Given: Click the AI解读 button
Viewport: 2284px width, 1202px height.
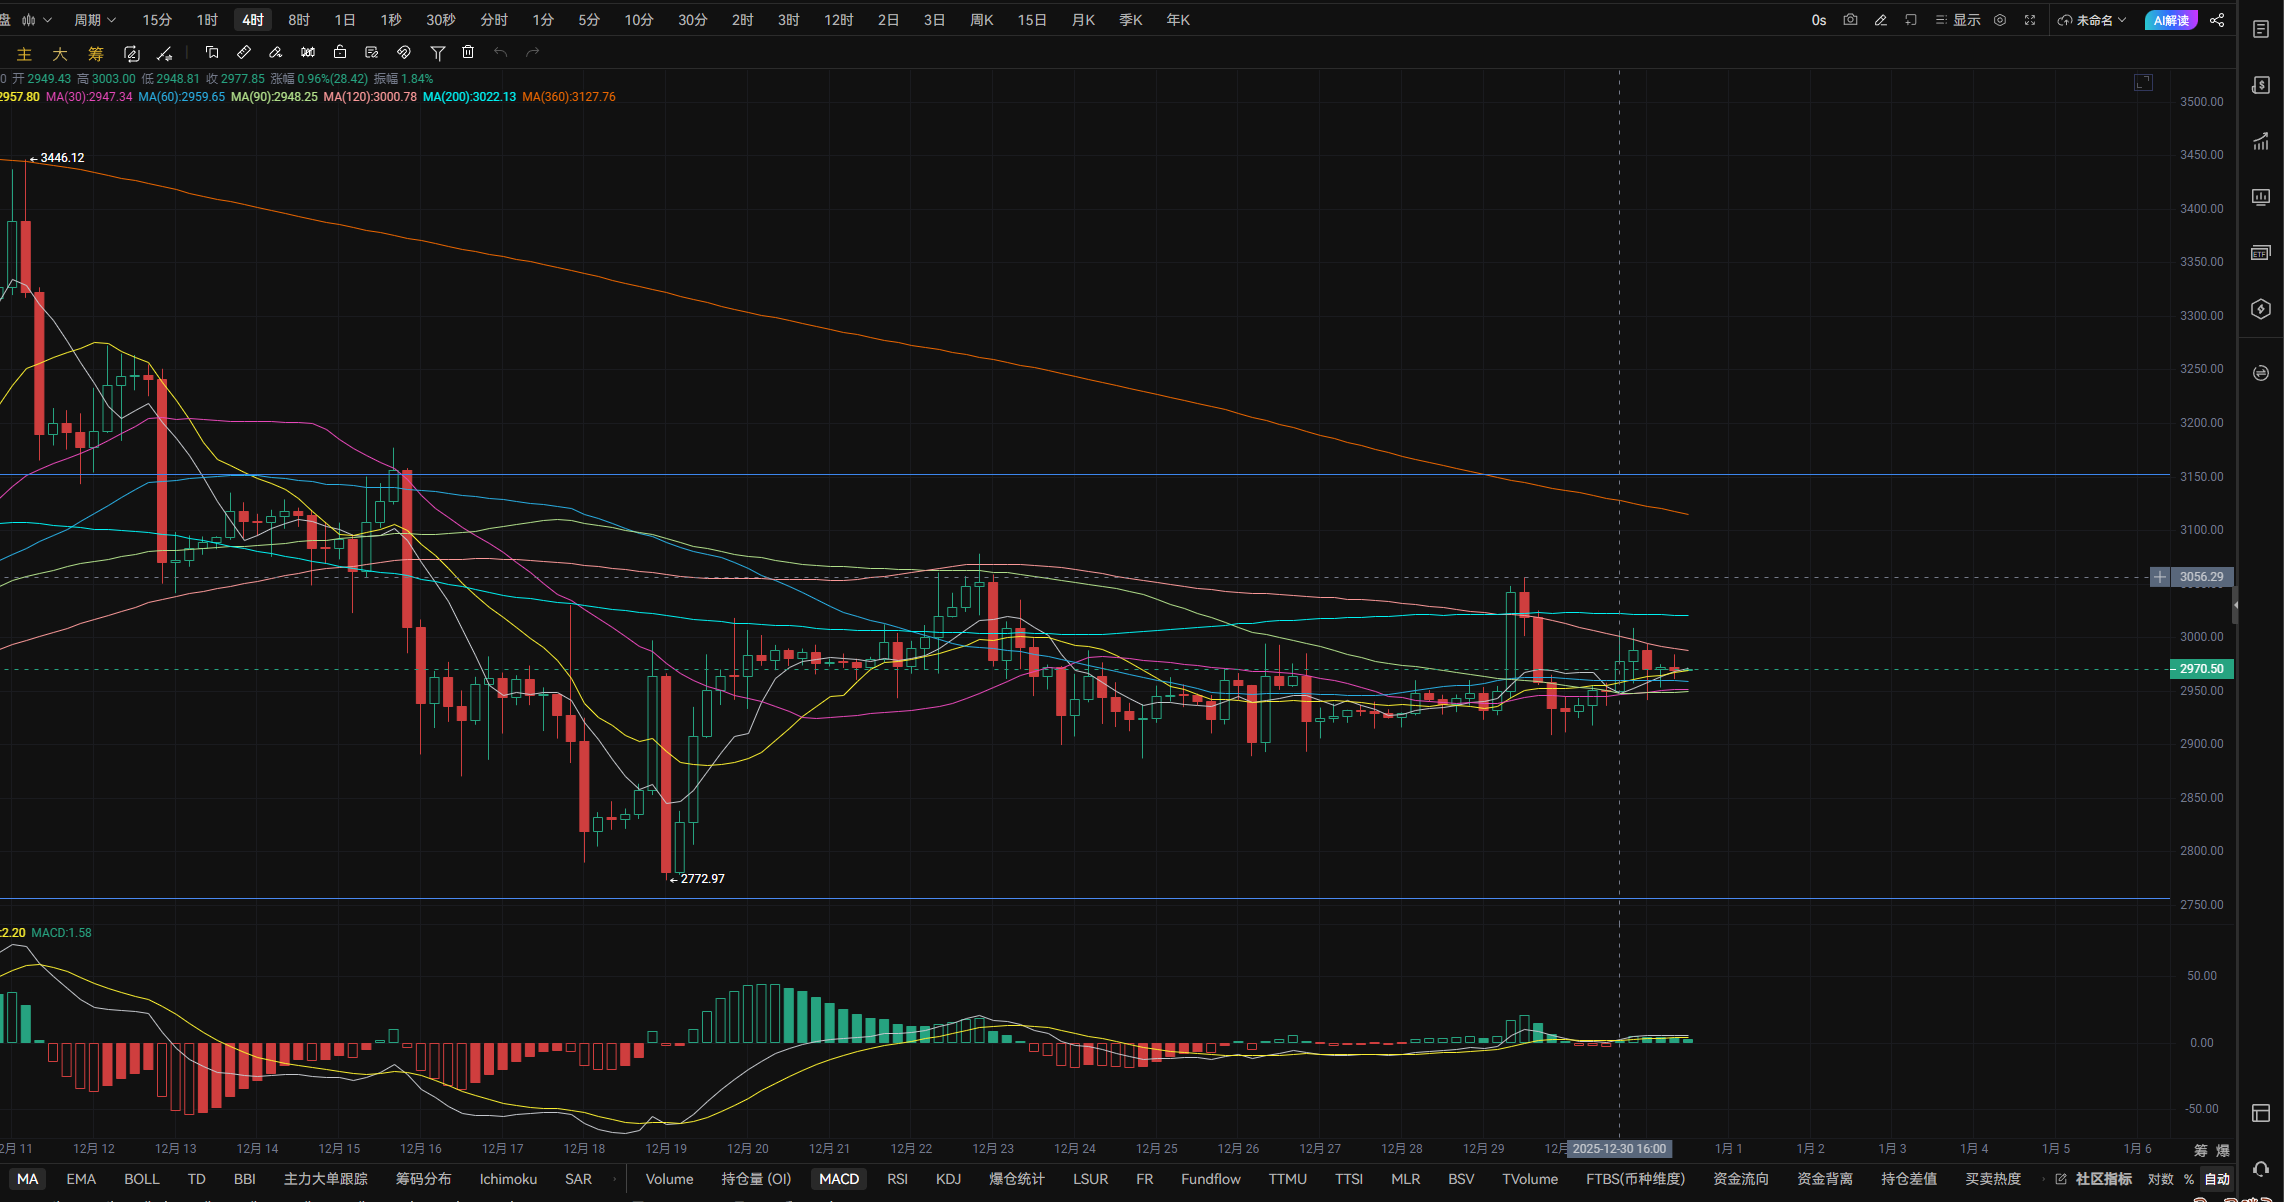Looking at the screenshot, I should [2170, 20].
